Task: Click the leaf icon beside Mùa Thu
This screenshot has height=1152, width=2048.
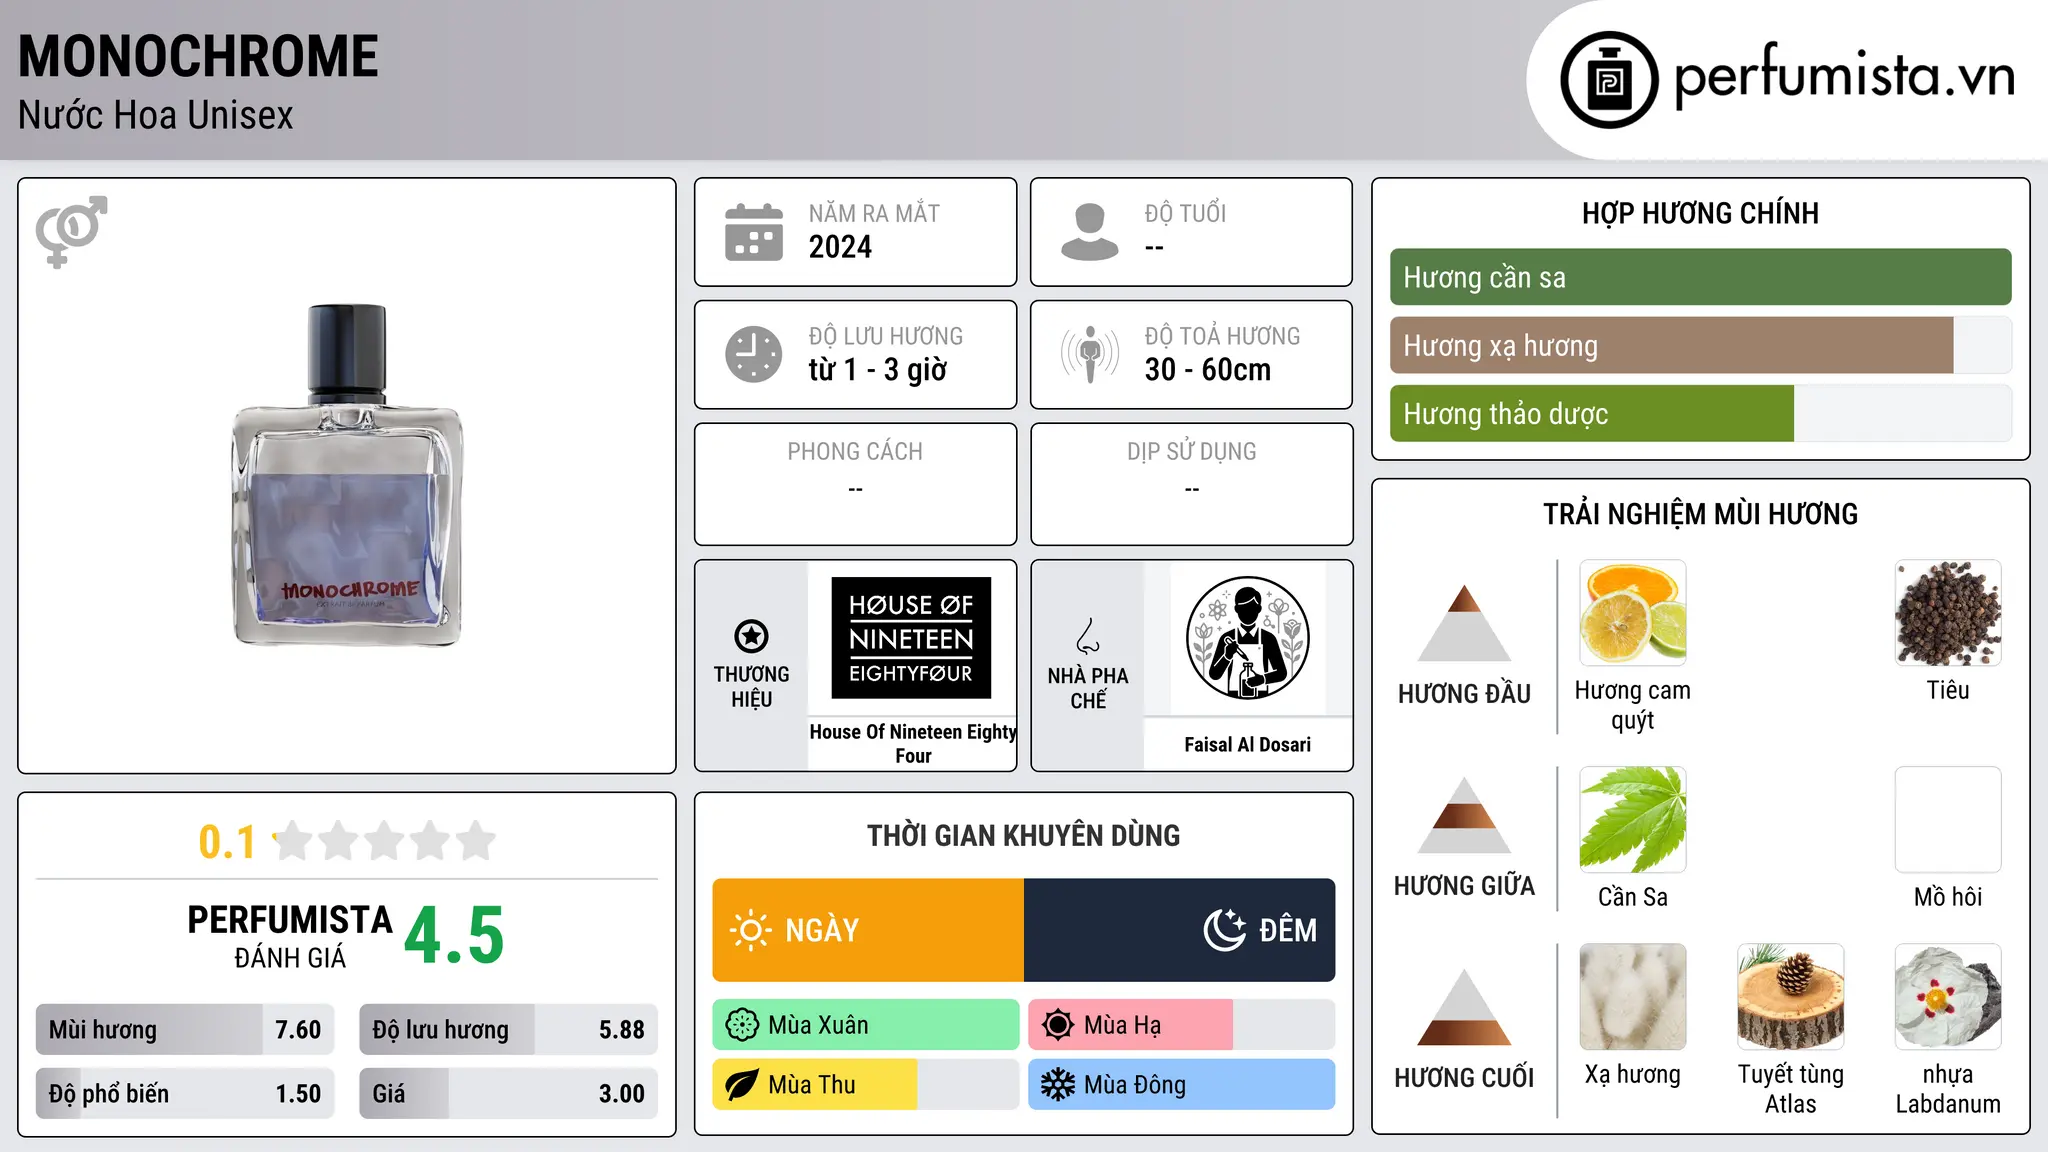Action: click(742, 1085)
